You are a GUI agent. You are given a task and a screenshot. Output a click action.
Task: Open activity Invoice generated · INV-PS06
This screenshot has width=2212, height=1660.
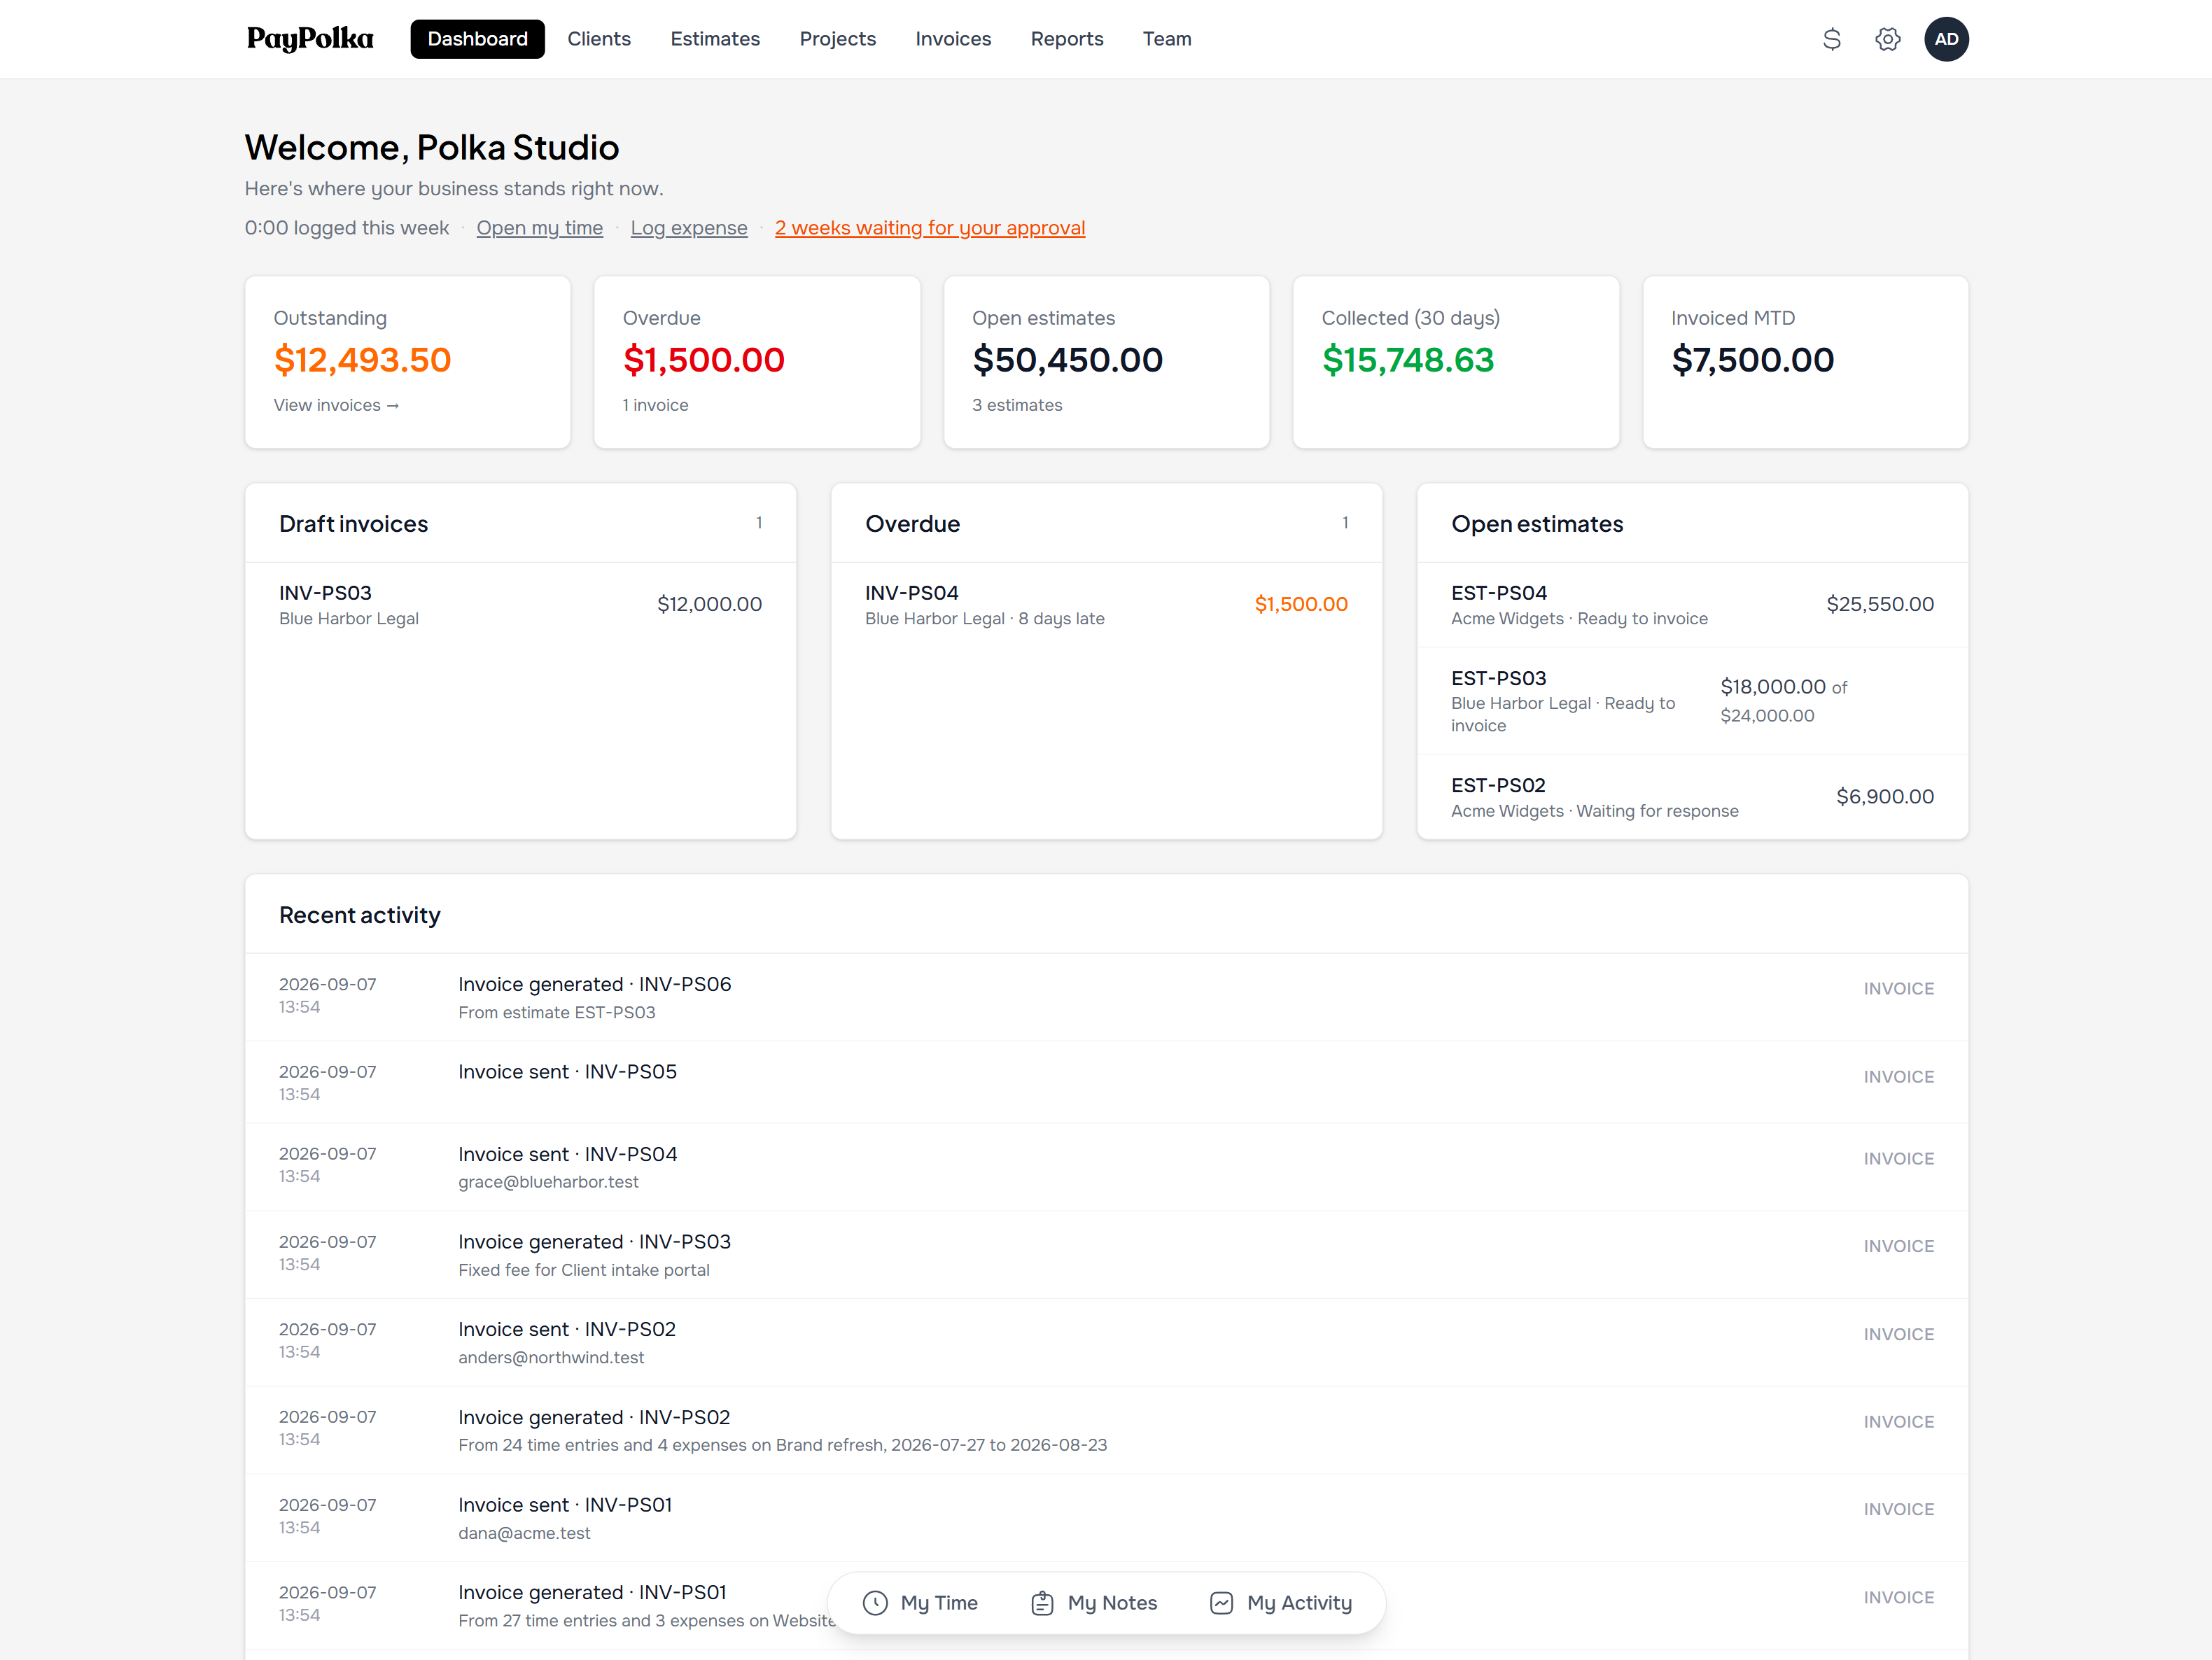pos(1106,997)
